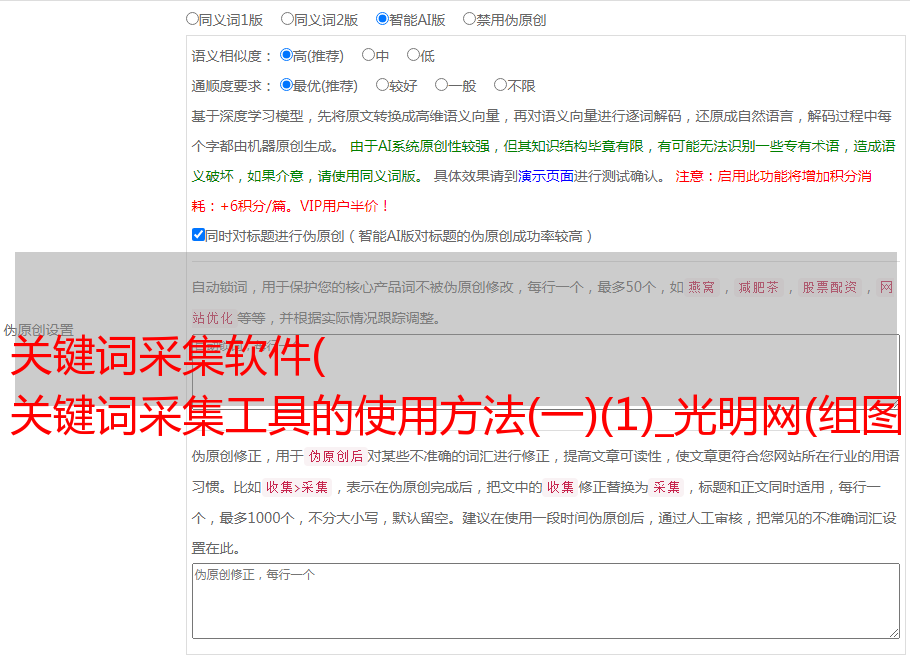
Task: Toggle 同时对标题进行伪原创 checkbox
Action: click(198, 235)
